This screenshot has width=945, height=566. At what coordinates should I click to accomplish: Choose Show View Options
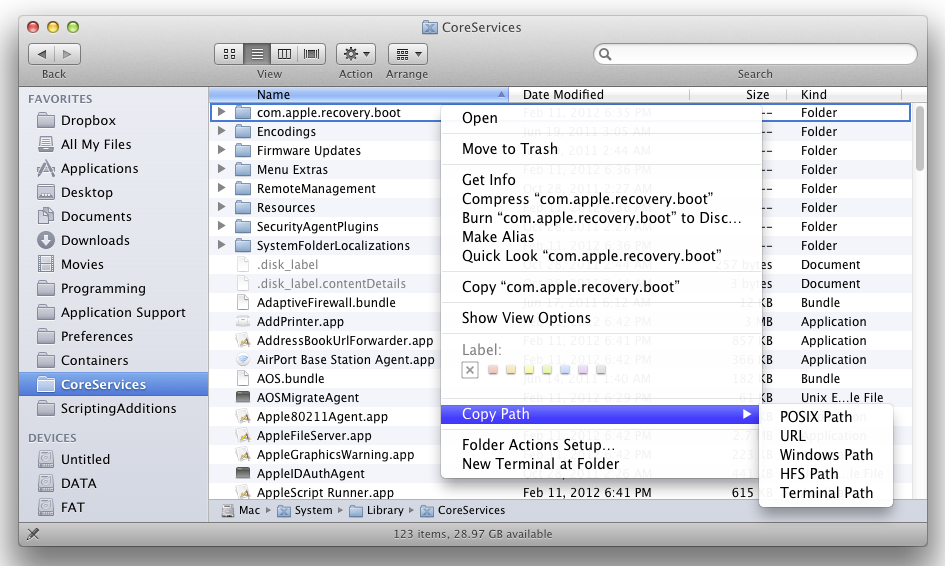coord(601,318)
